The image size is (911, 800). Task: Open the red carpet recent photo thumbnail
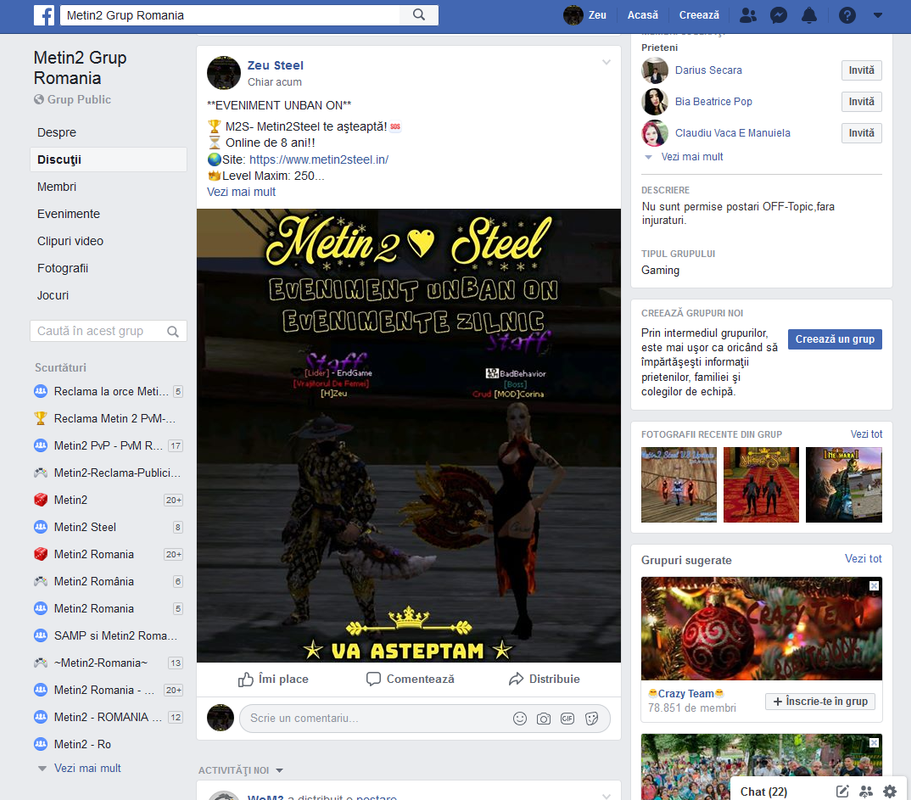pos(761,485)
